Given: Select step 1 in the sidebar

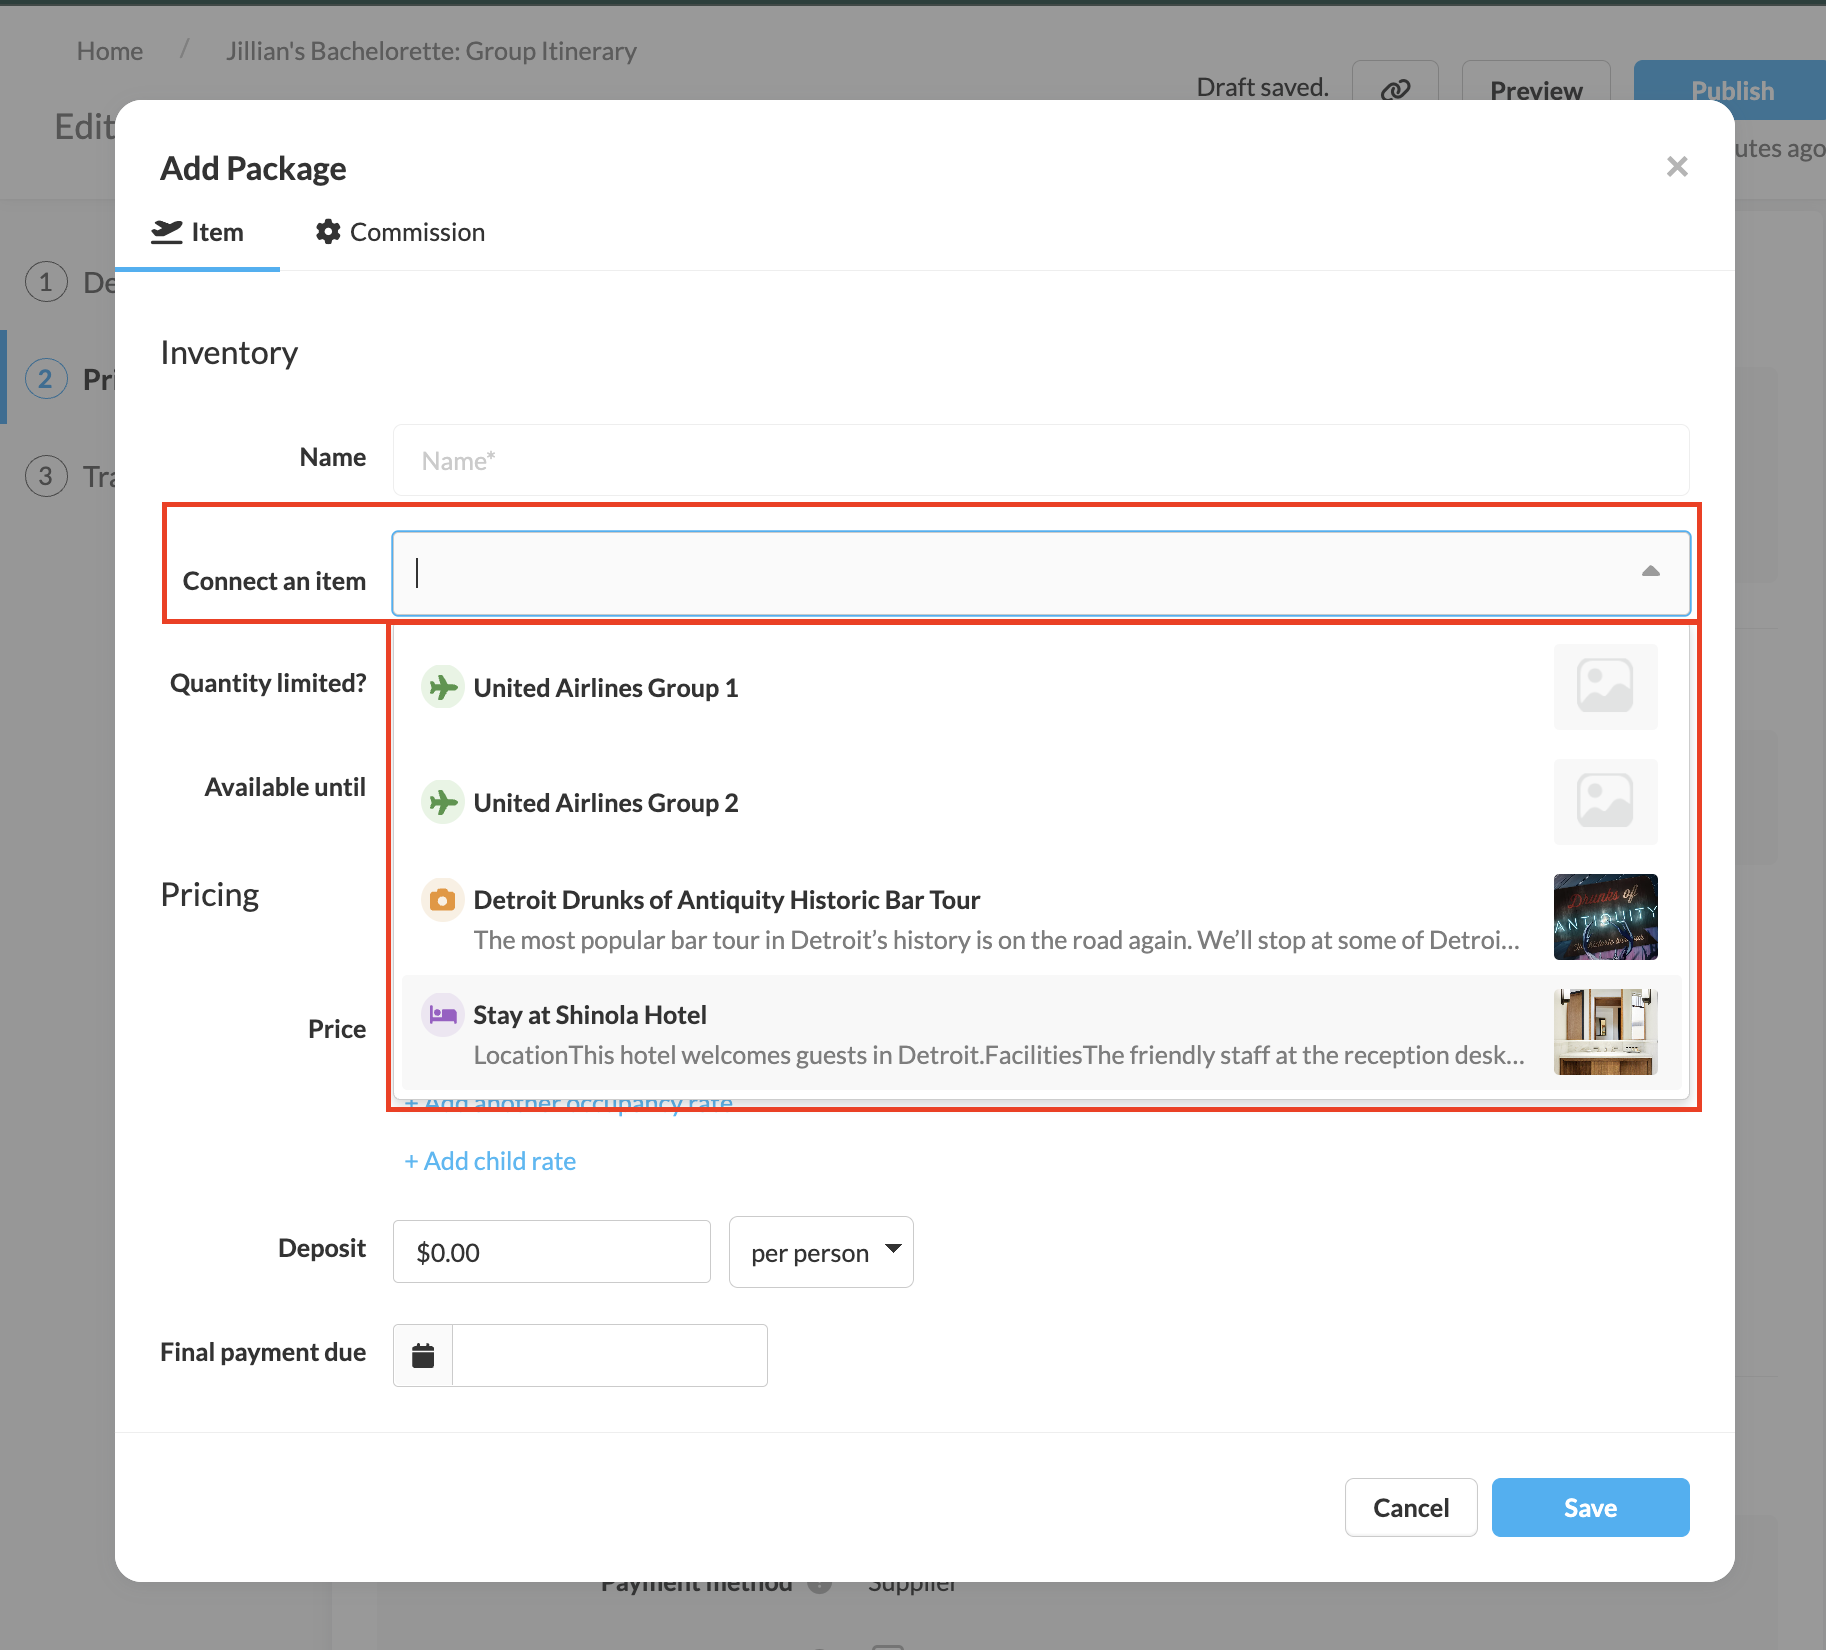Looking at the screenshot, I should pos(46,282).
